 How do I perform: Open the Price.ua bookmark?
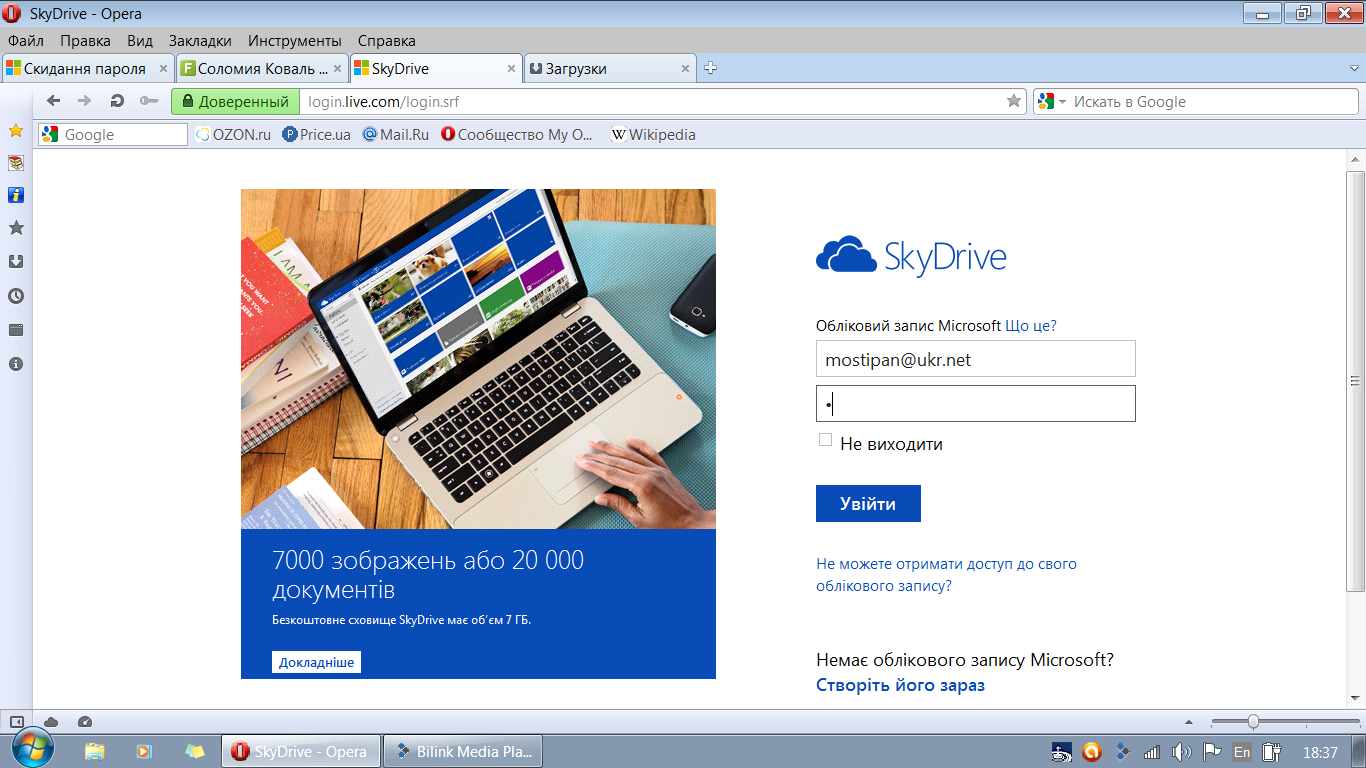[317, 134]
